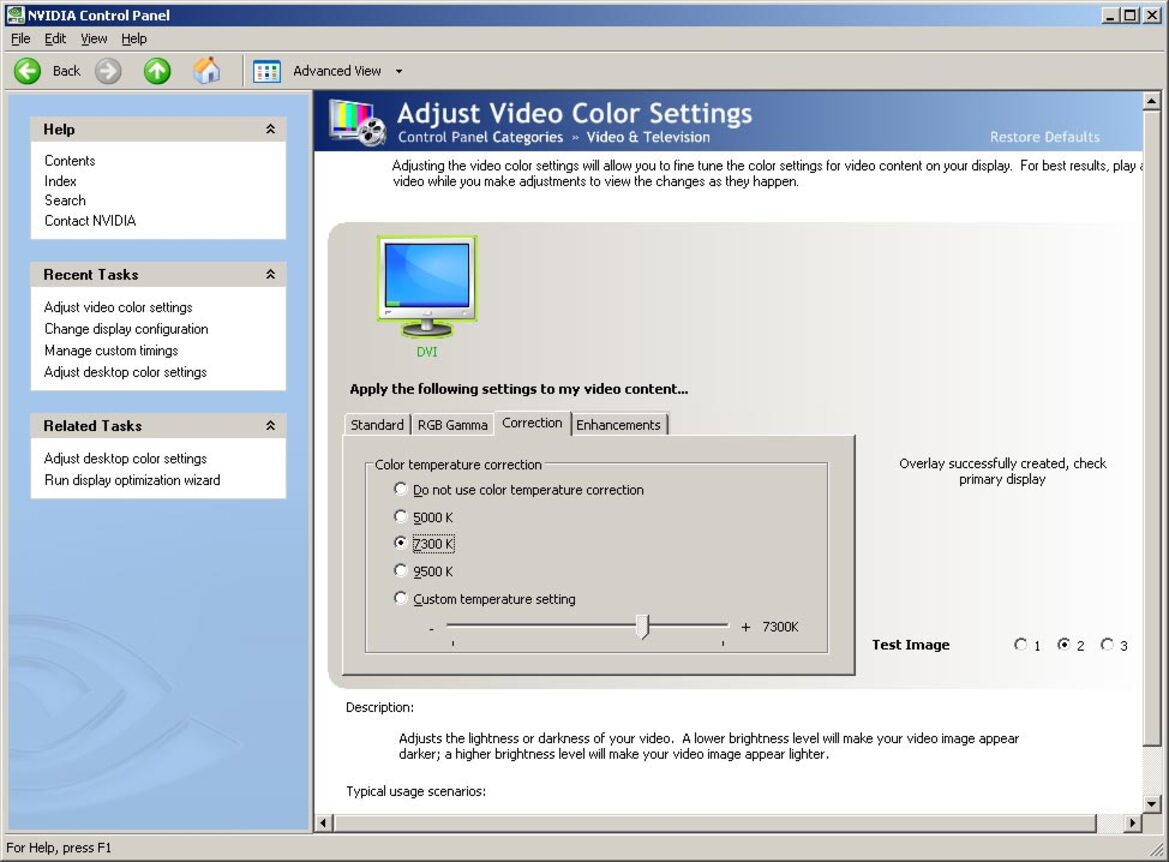Collapse the Related Tasks panel

(x=271, y=426)
